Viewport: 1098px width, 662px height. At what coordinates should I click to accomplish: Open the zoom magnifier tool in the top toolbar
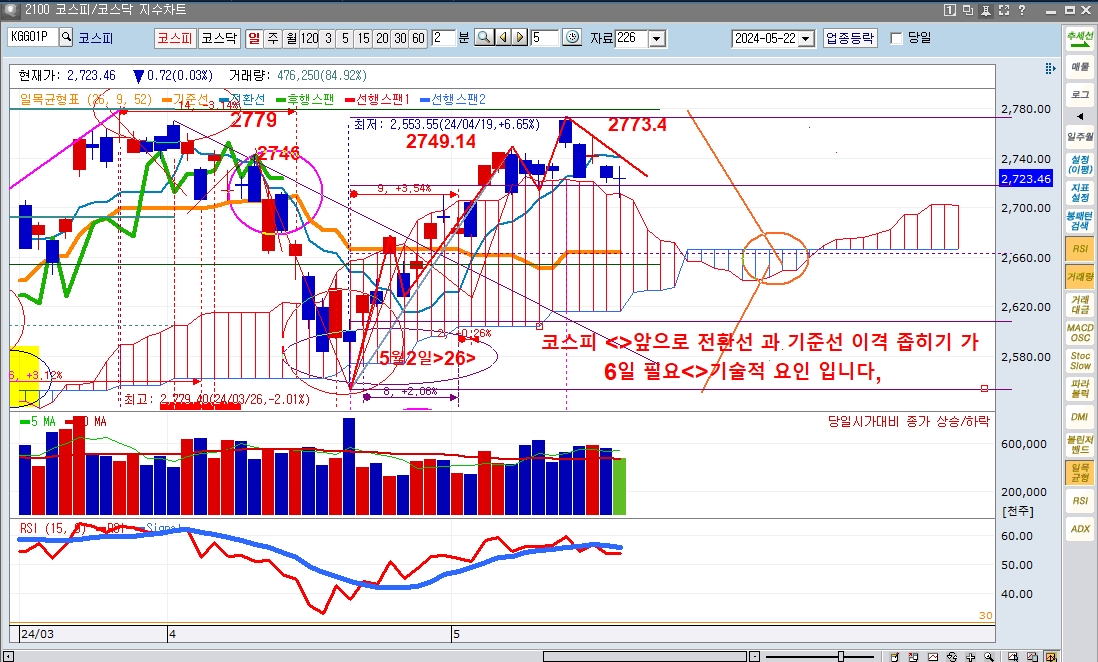click(483, 37)
